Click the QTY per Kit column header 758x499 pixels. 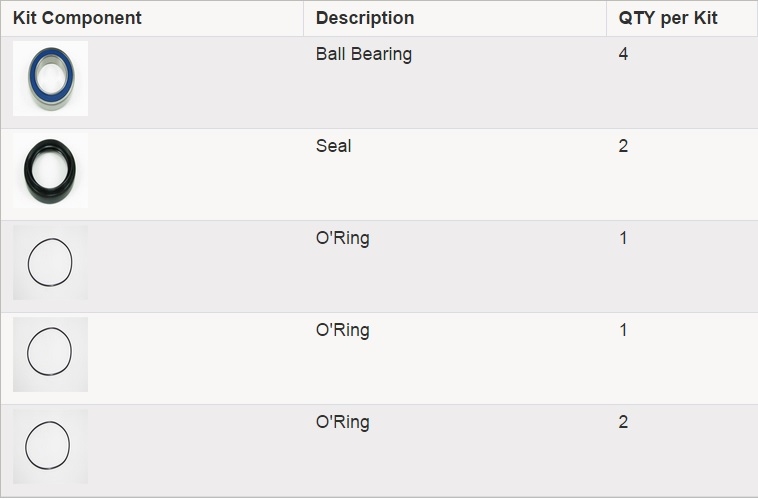[x=668, y=18]
